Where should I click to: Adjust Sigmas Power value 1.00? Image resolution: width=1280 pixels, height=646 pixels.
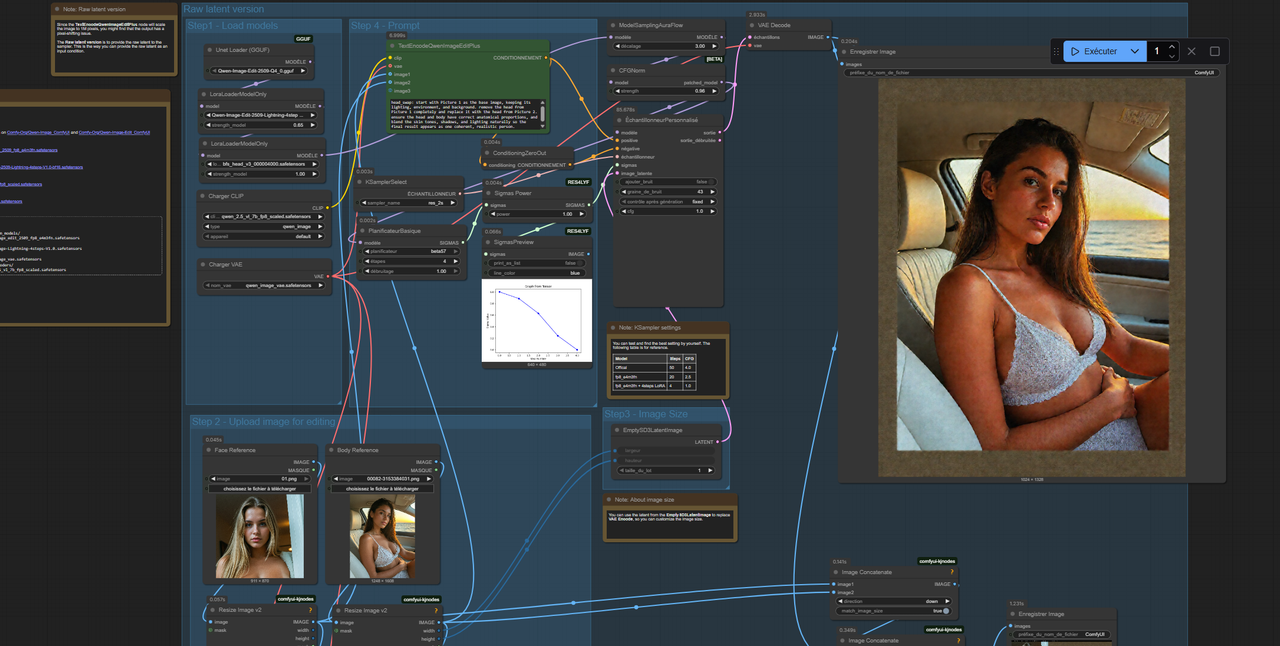538,214
